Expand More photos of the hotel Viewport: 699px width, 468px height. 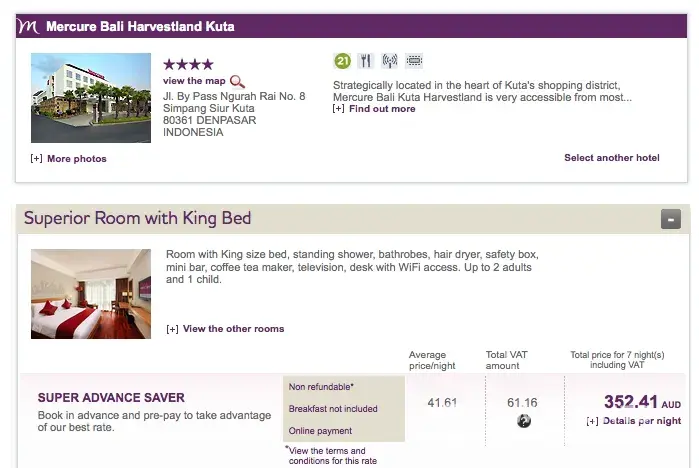click(76, 159)
